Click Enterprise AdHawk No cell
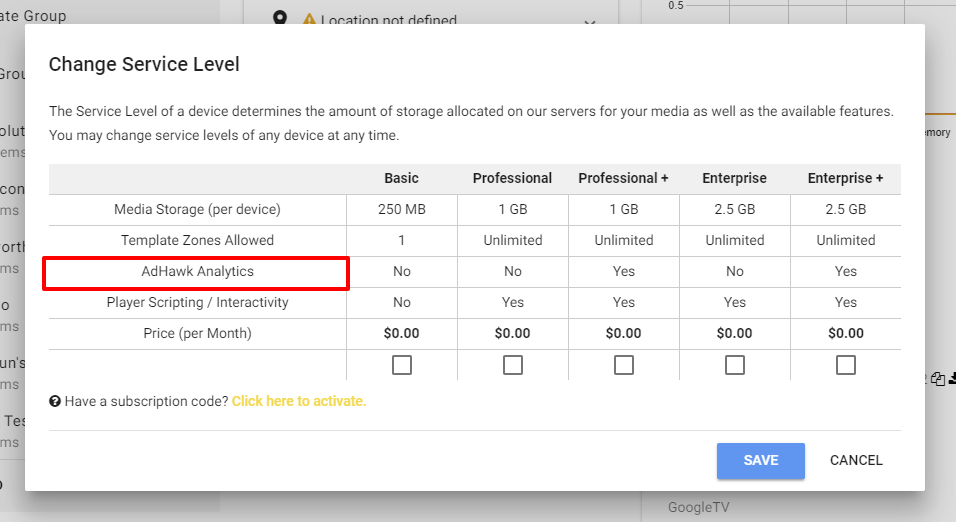The width and height of the screenshot is (956, 522). click(x=735, y=271)
